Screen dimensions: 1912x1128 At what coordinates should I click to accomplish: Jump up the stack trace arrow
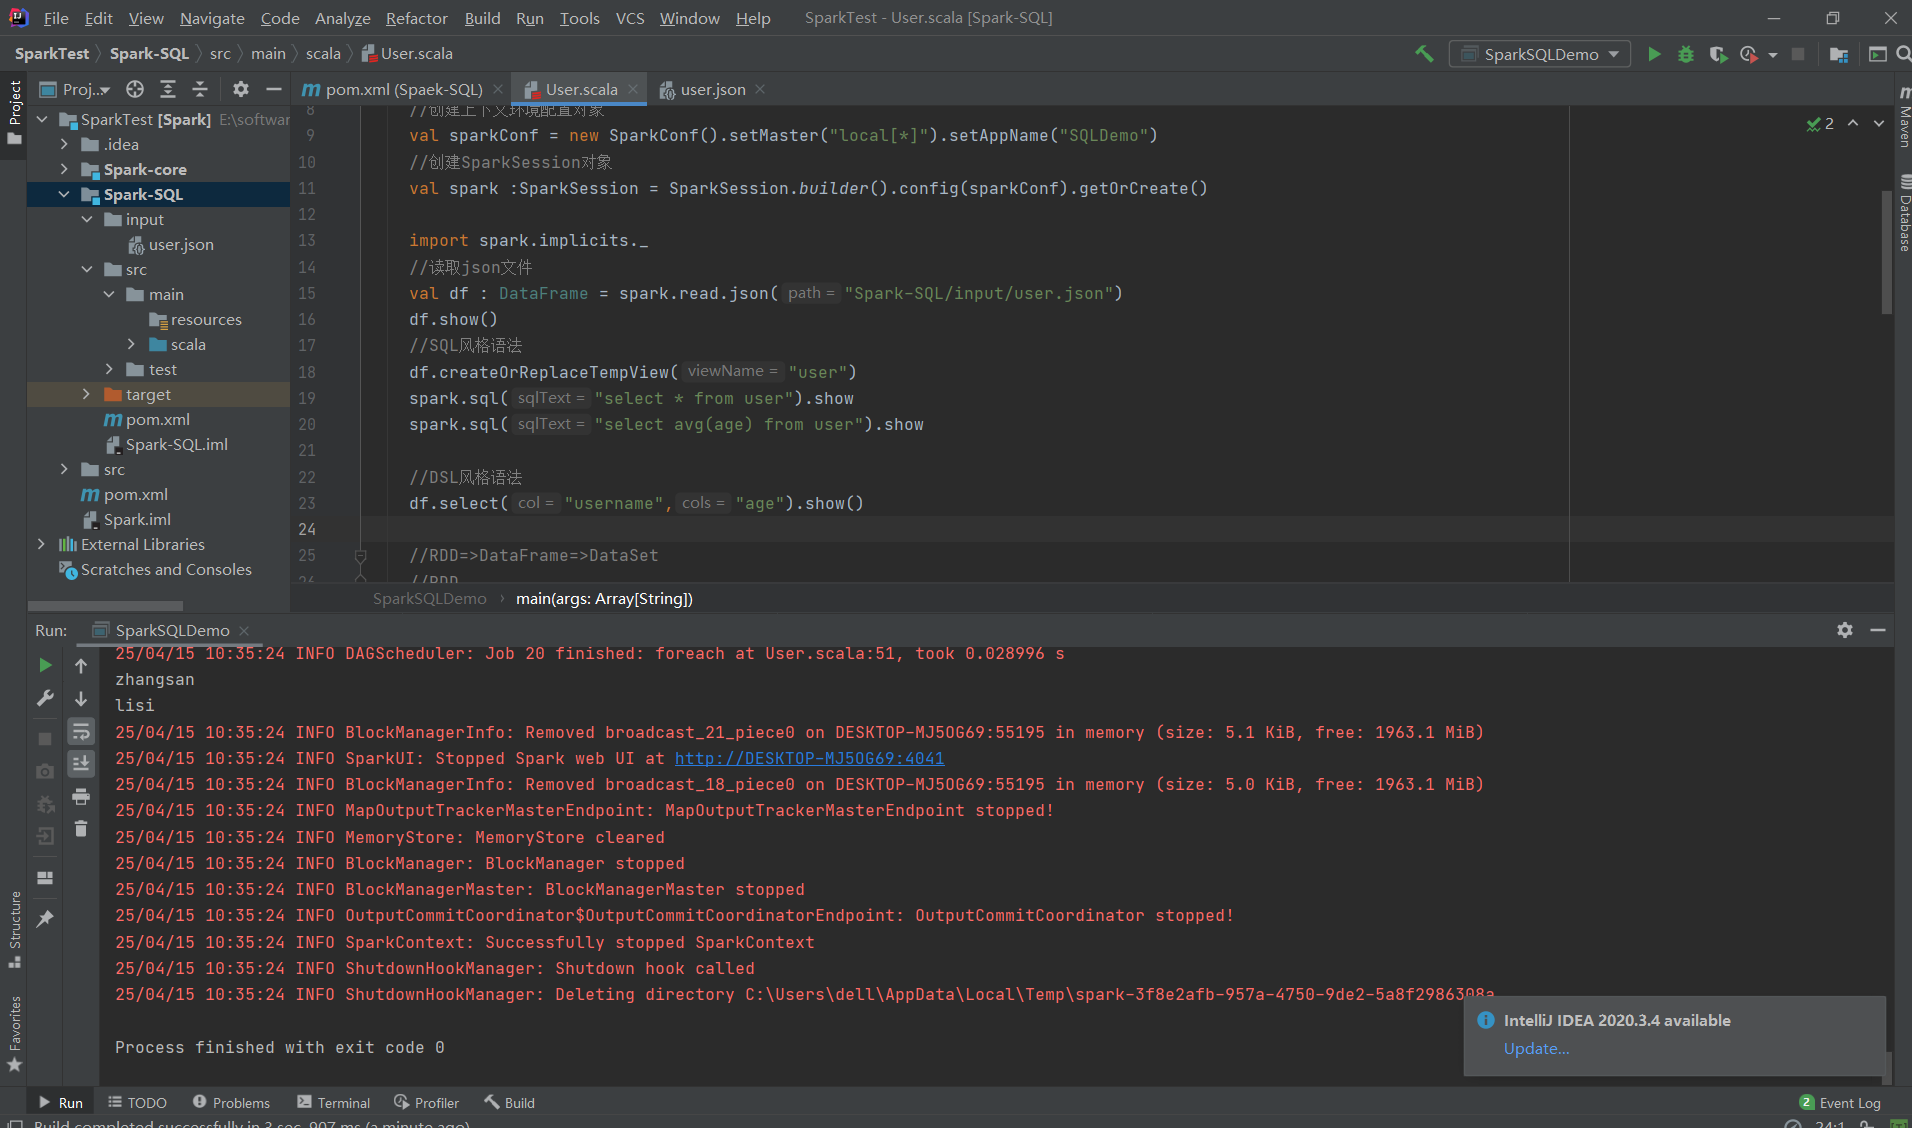pos(81,665)
